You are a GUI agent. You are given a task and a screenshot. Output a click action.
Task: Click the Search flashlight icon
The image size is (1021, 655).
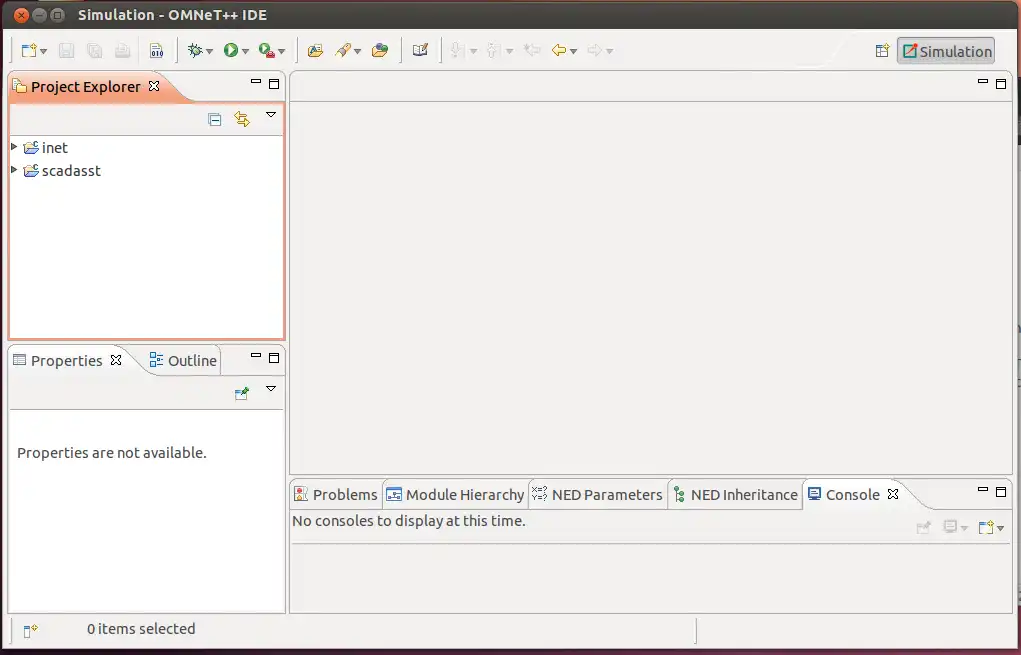pos(343,50)
